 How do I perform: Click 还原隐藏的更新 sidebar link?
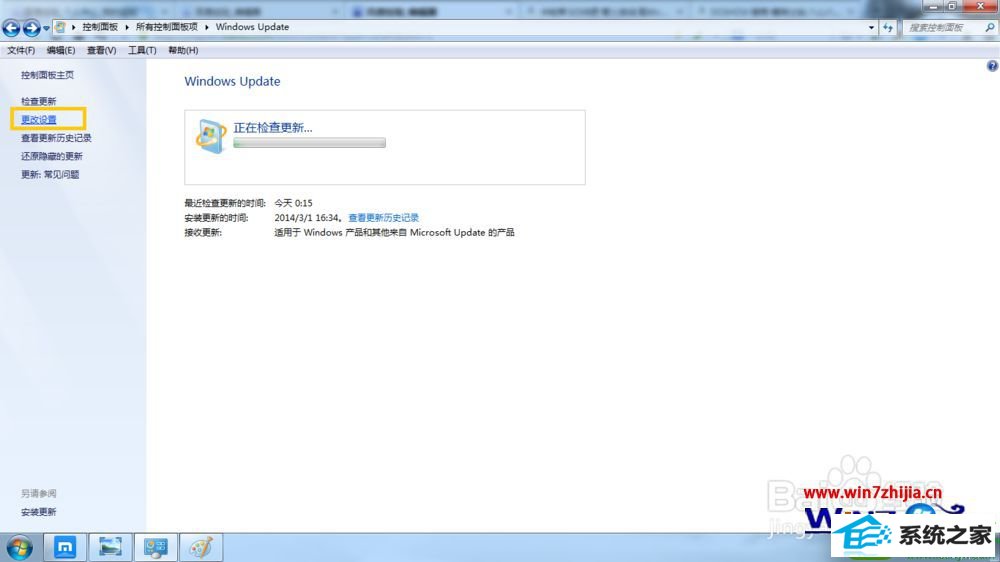click(x=52, y=156)
